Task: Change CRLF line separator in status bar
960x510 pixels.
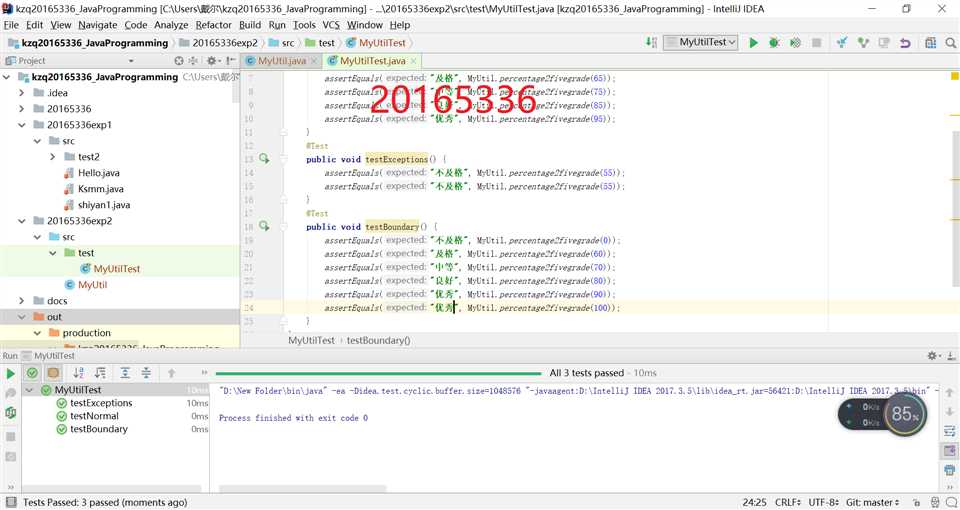Action: click(x=788, y=502)
